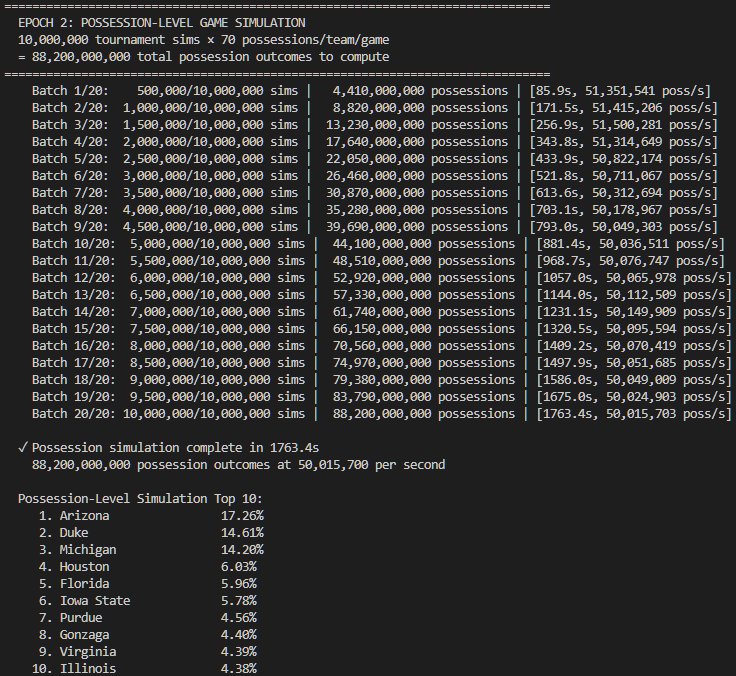The image size is (736, 676).
Task: Click the '8. Gonzaga' ranking row
Action: [148, 635]
